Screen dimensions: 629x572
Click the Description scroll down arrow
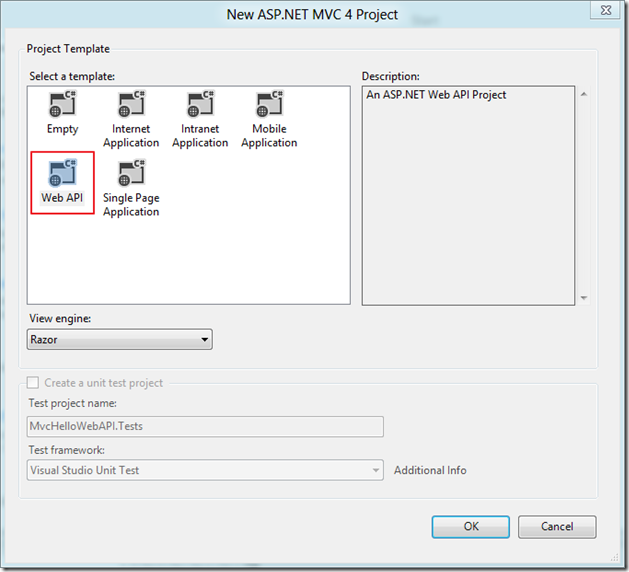584,298
